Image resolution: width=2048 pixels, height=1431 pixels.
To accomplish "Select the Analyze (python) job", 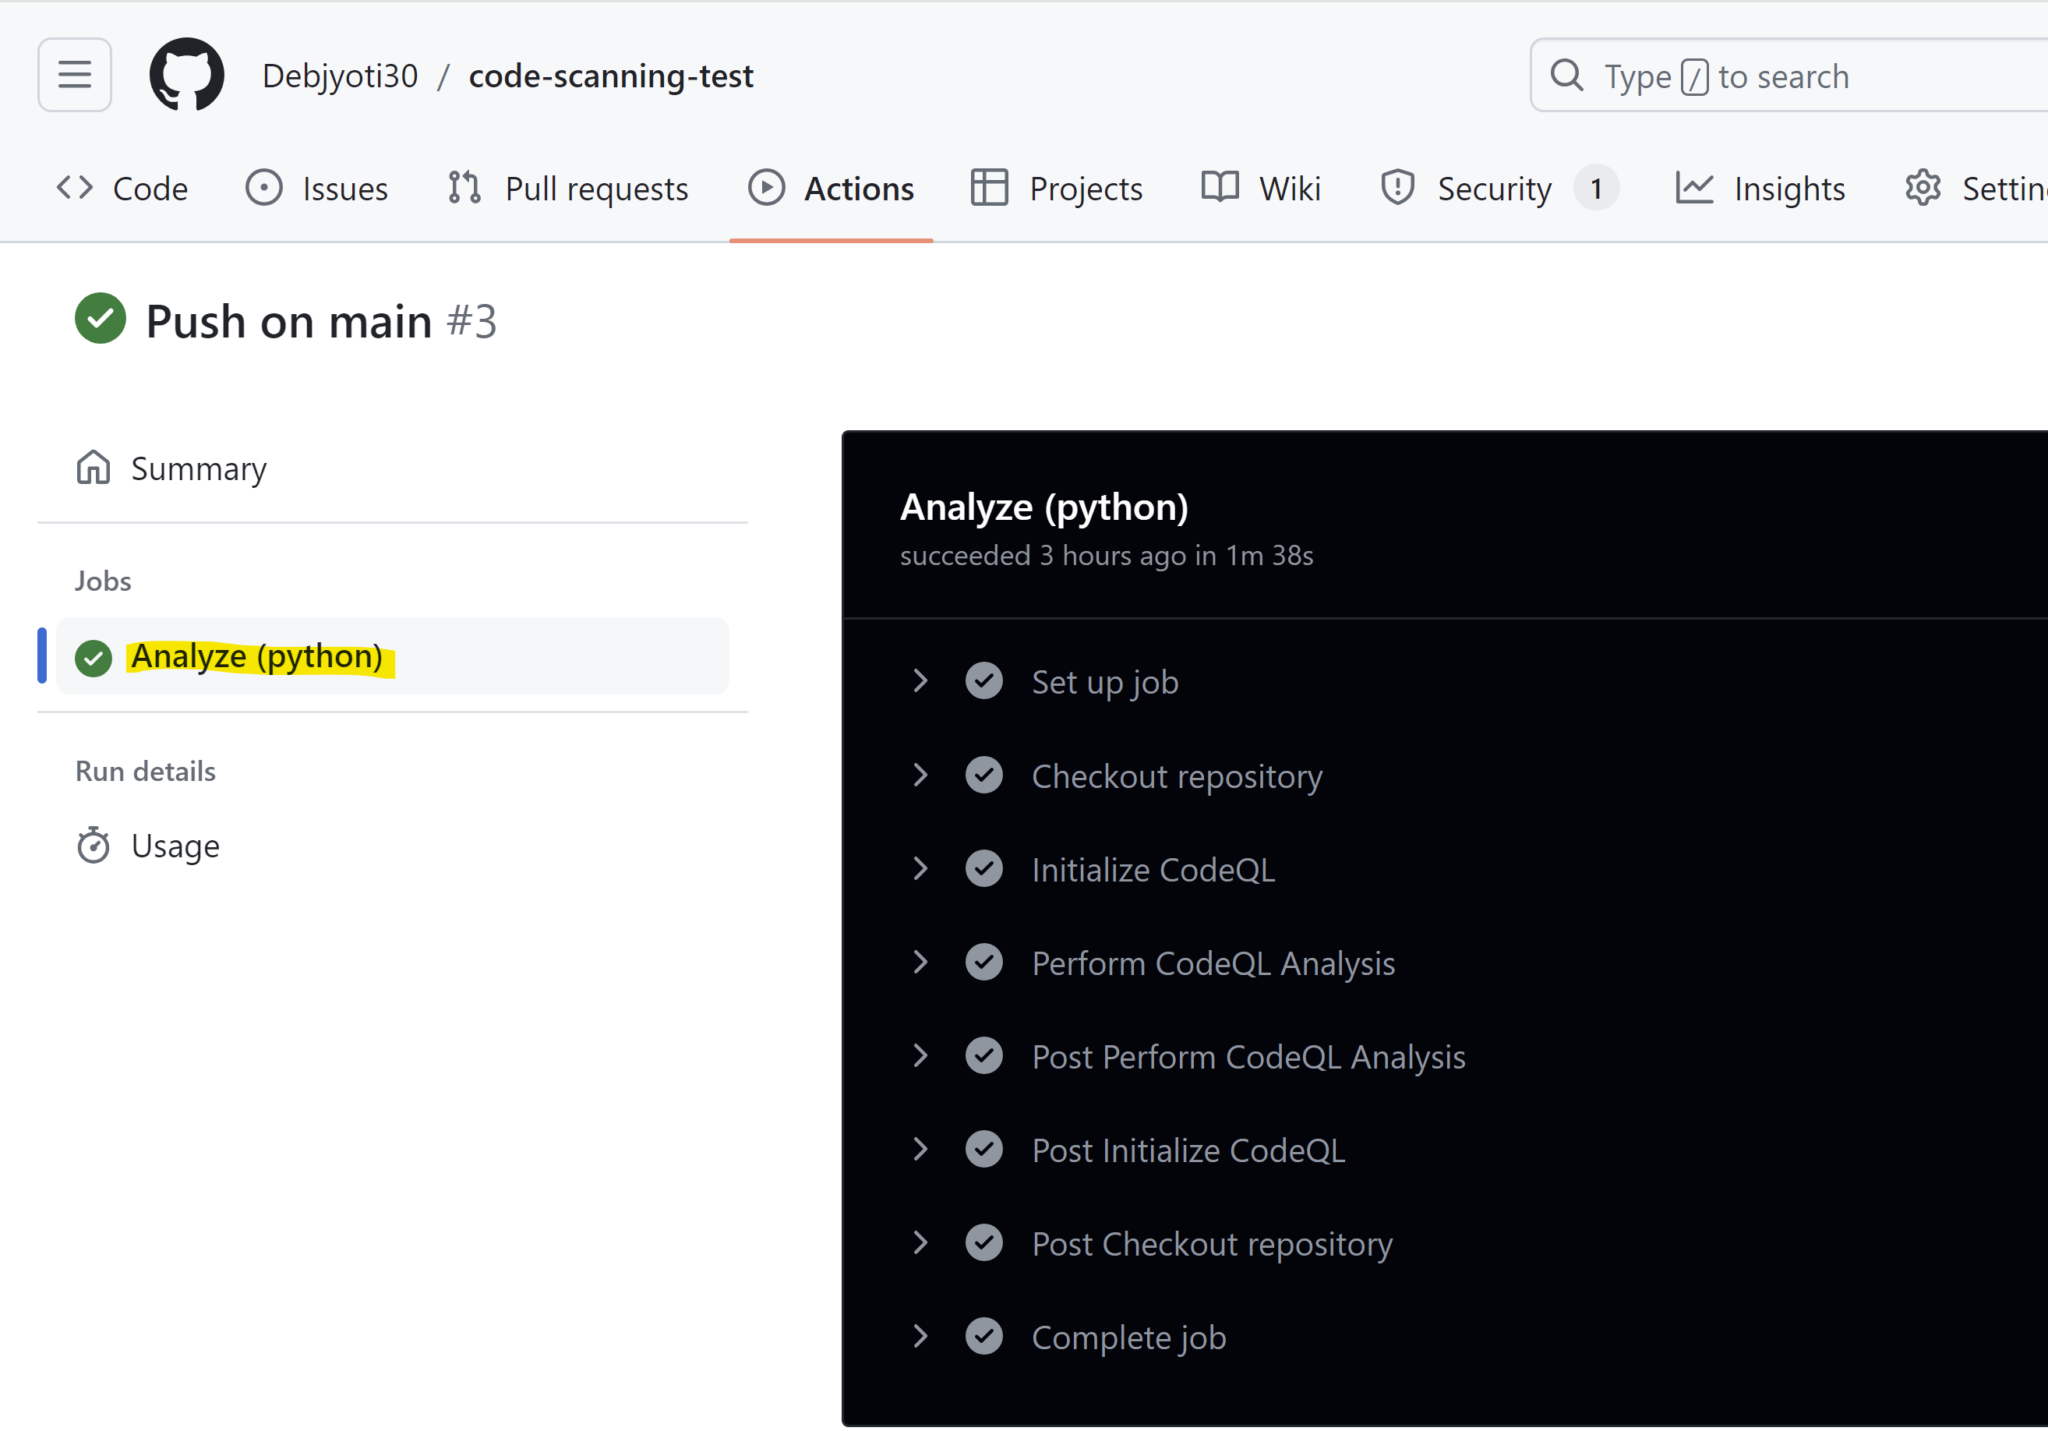I will coord(257,657).
